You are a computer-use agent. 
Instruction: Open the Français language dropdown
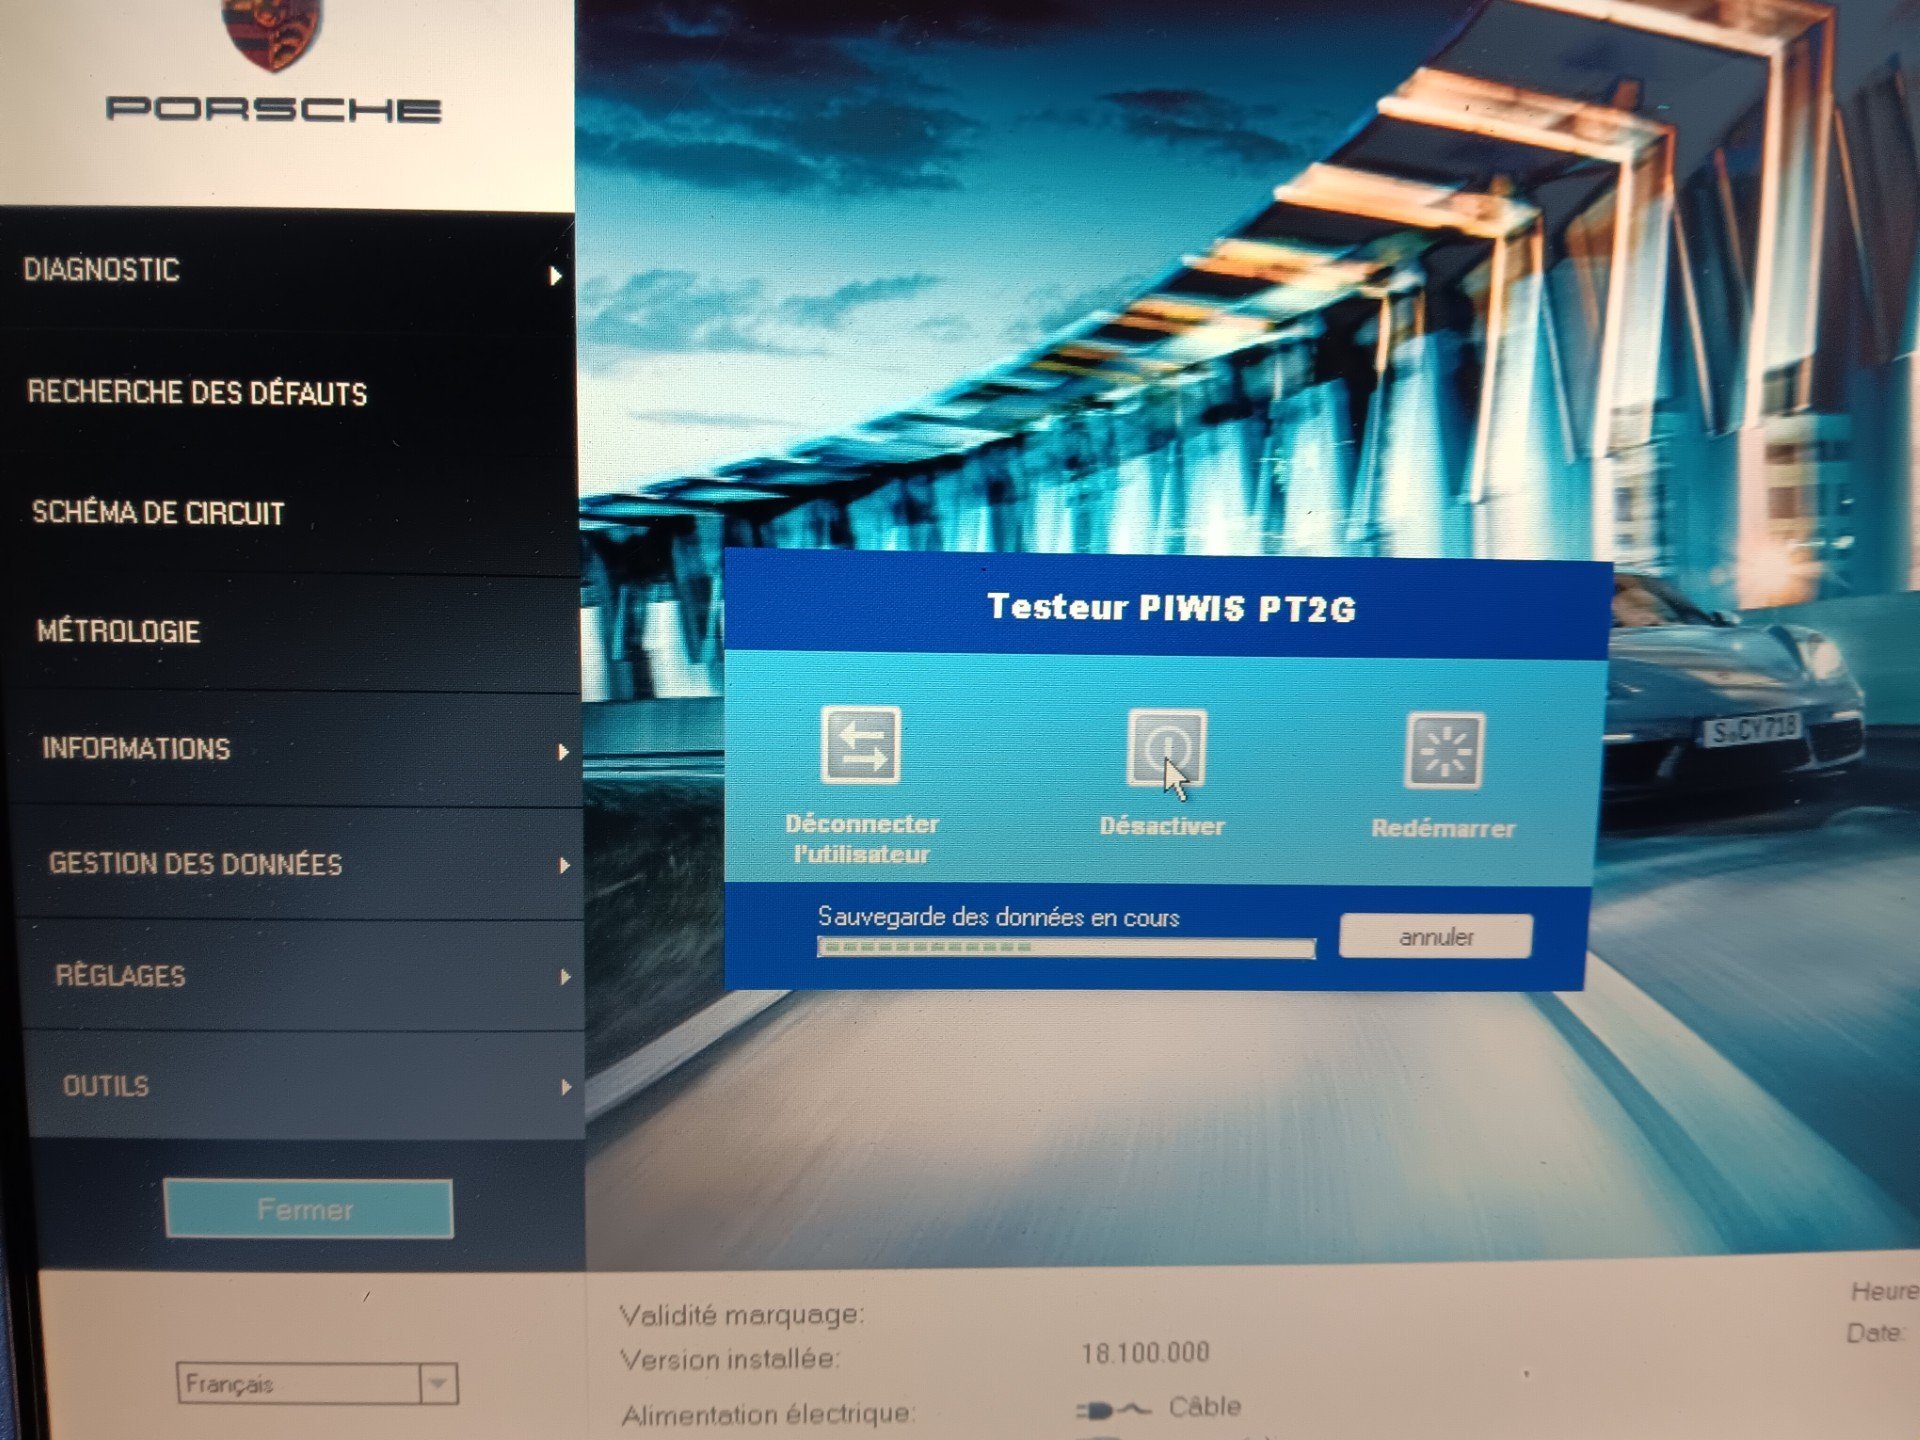pyautogui.click(x=438, y=1384)
